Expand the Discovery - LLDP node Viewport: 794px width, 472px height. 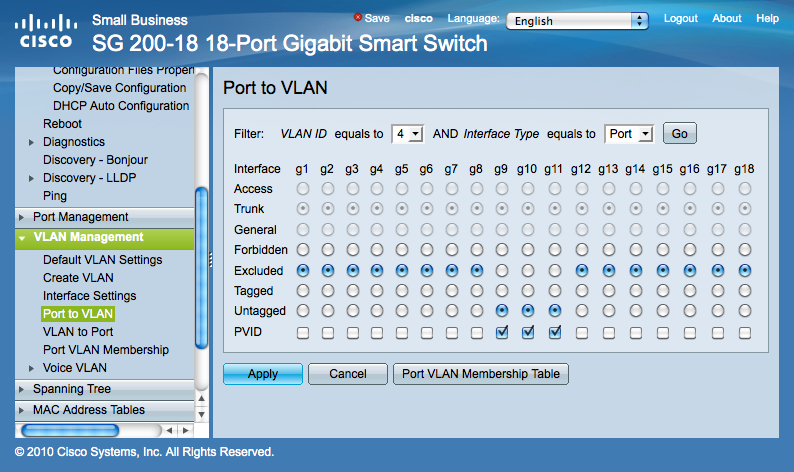[31, 178]
